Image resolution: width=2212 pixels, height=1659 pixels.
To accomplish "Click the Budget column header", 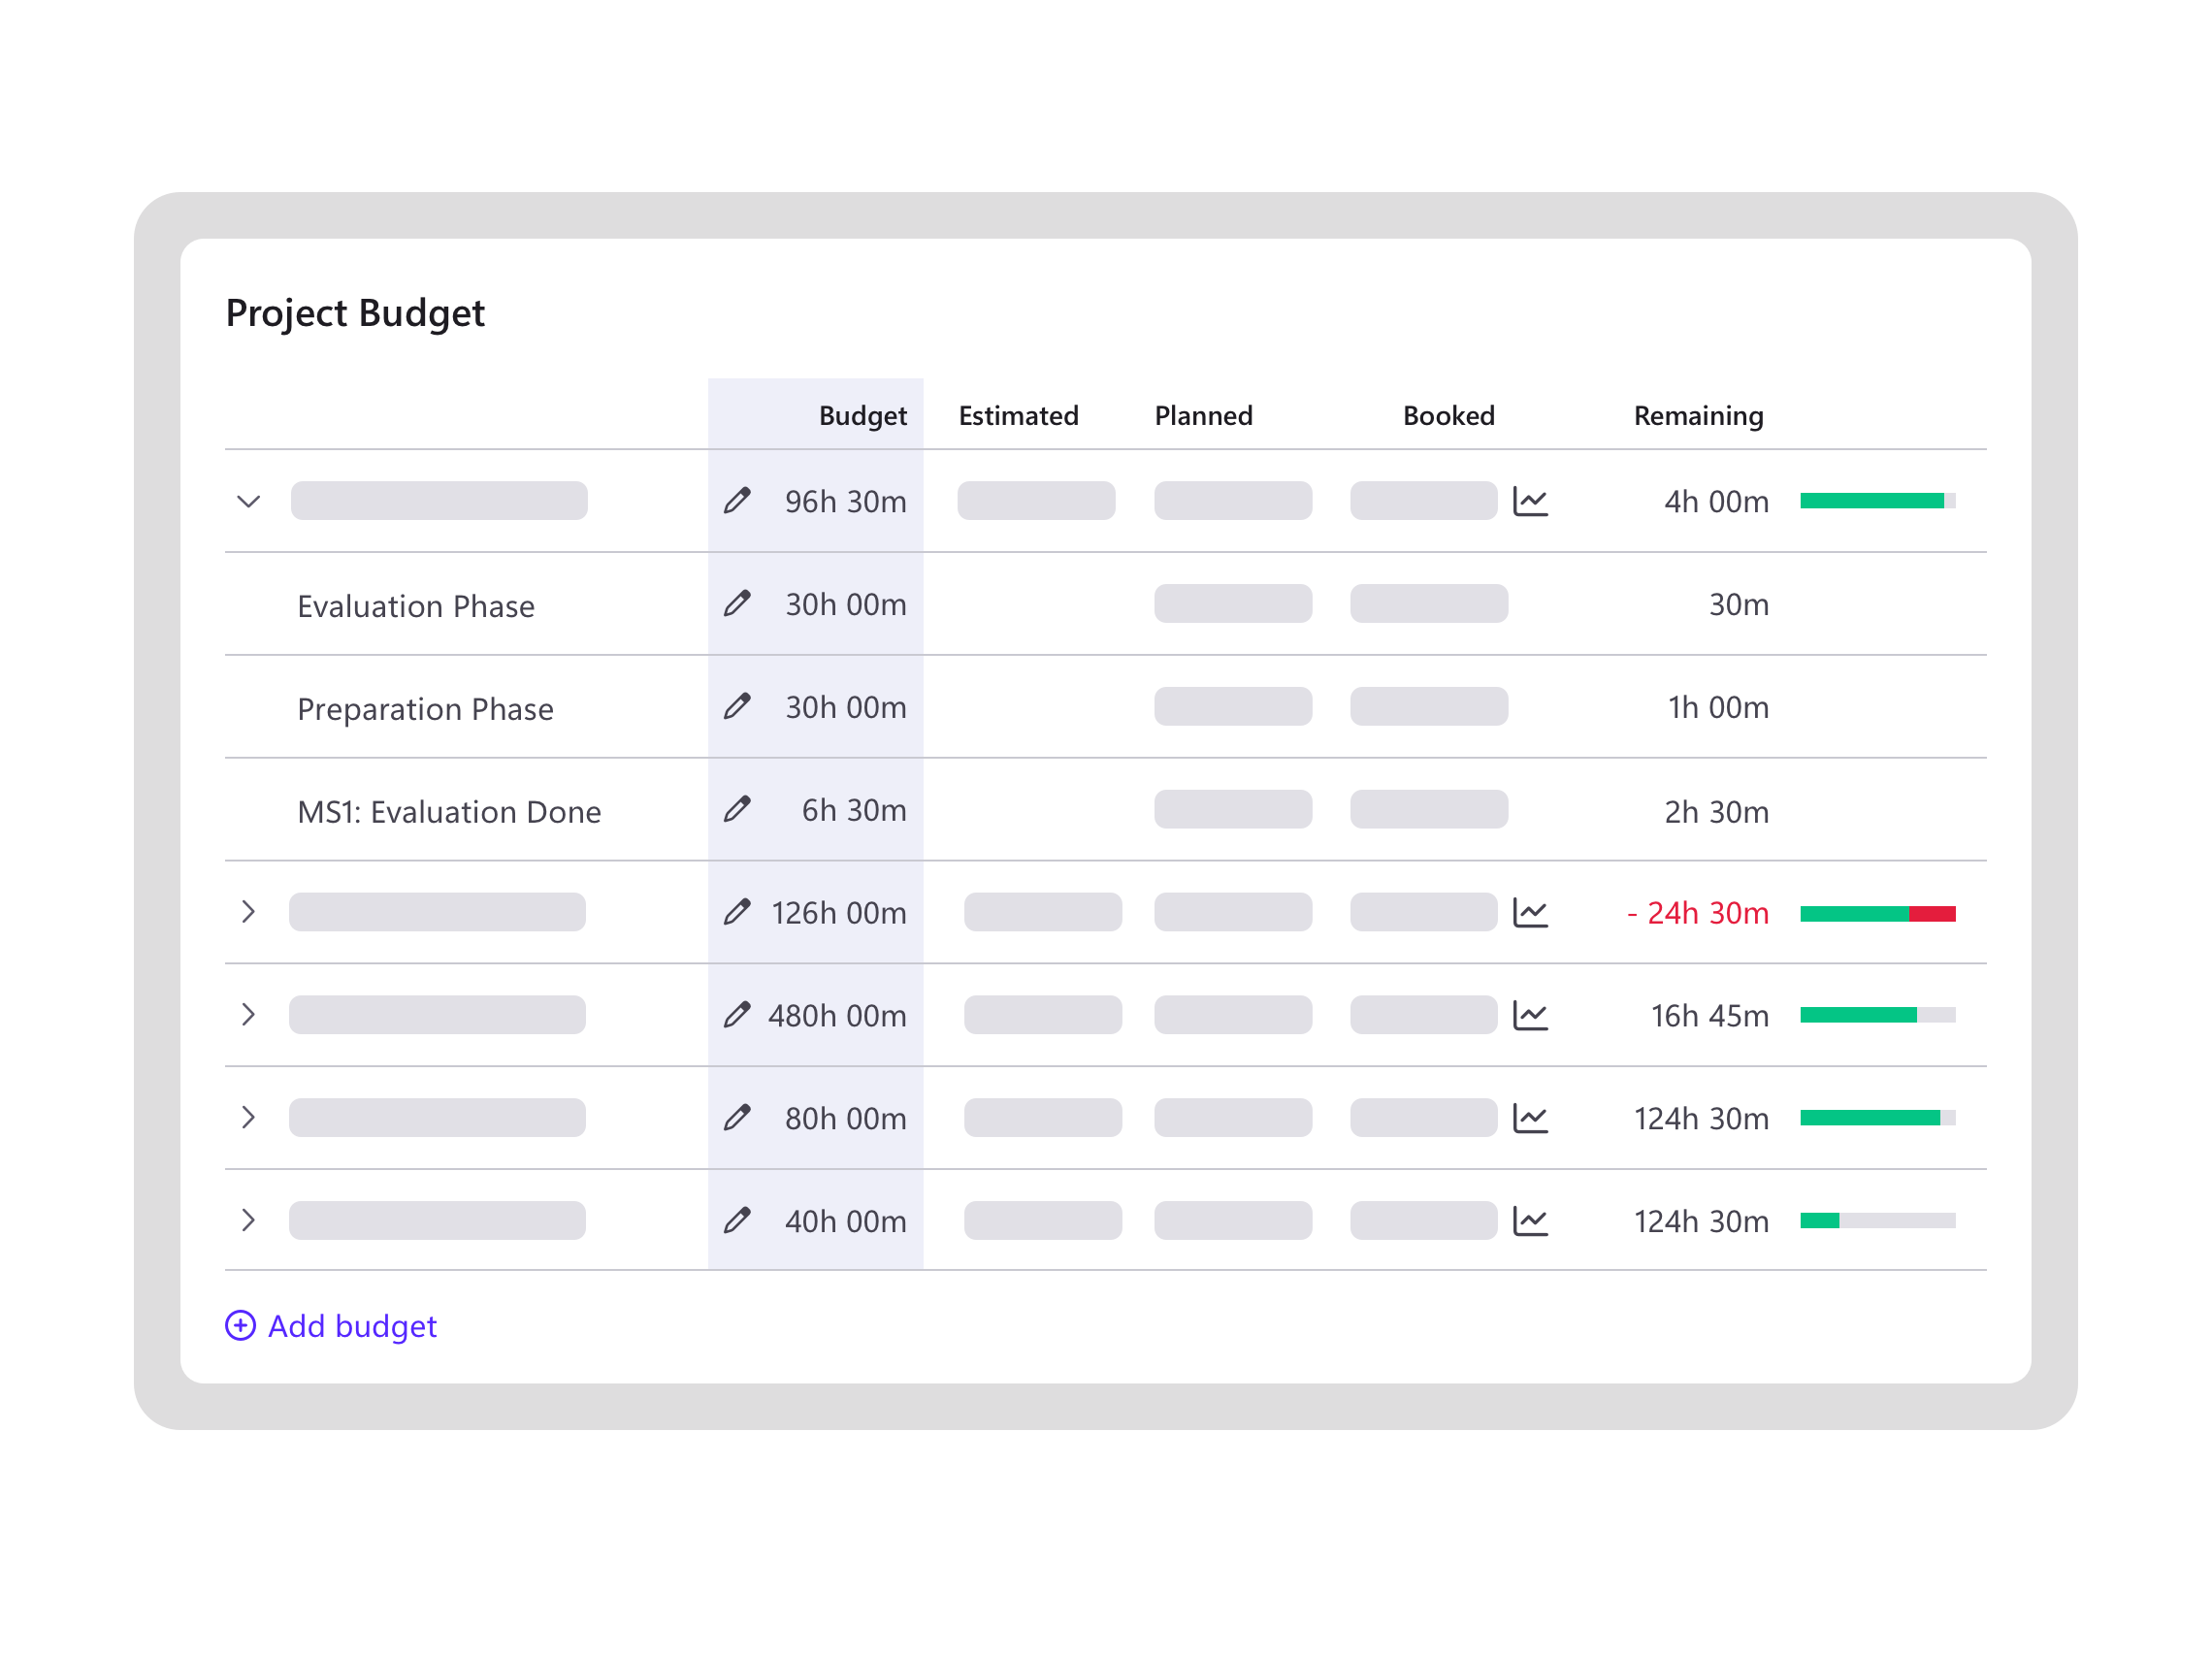I will click(x=862, y=416).
